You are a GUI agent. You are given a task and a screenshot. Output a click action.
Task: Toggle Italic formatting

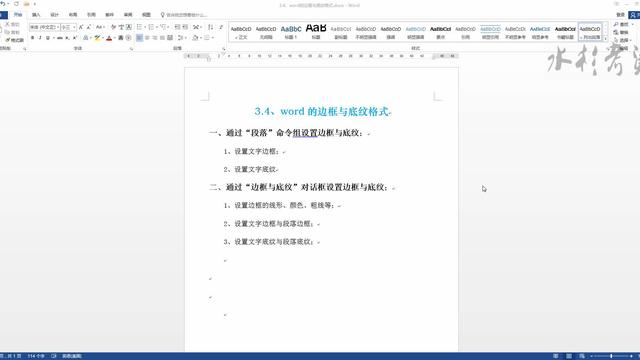(40, 38)
